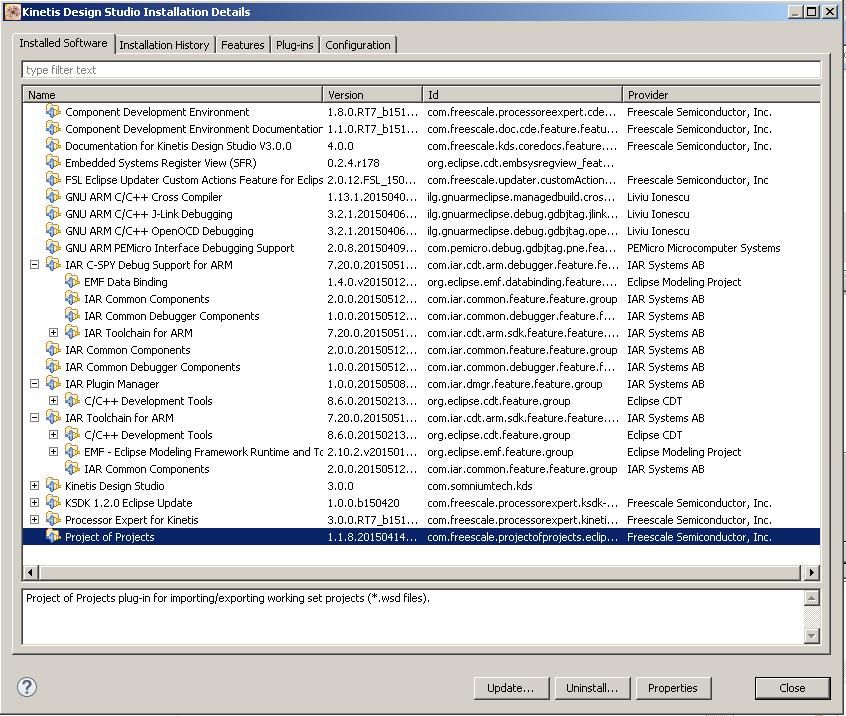Collapse IAR C-SPY Debug Support for ARM

(x=35, y=265)
